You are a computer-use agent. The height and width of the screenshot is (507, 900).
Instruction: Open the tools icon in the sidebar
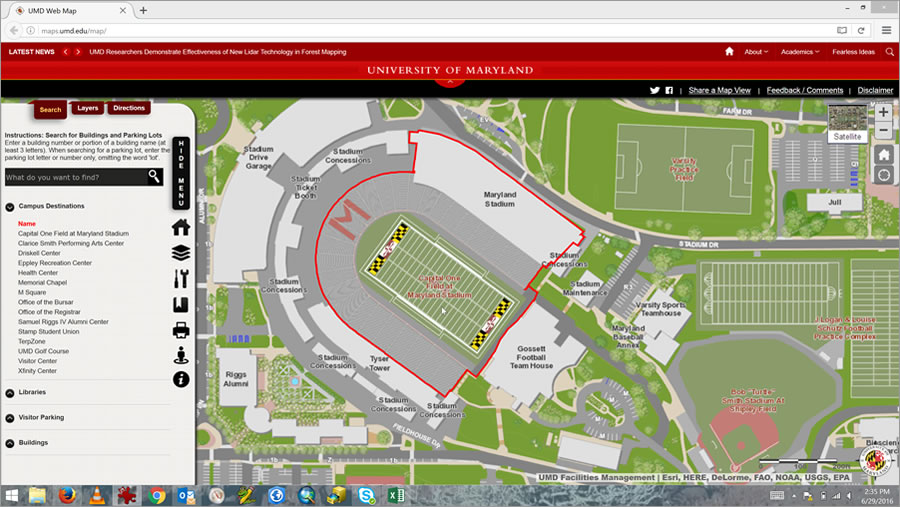point(181,278)
